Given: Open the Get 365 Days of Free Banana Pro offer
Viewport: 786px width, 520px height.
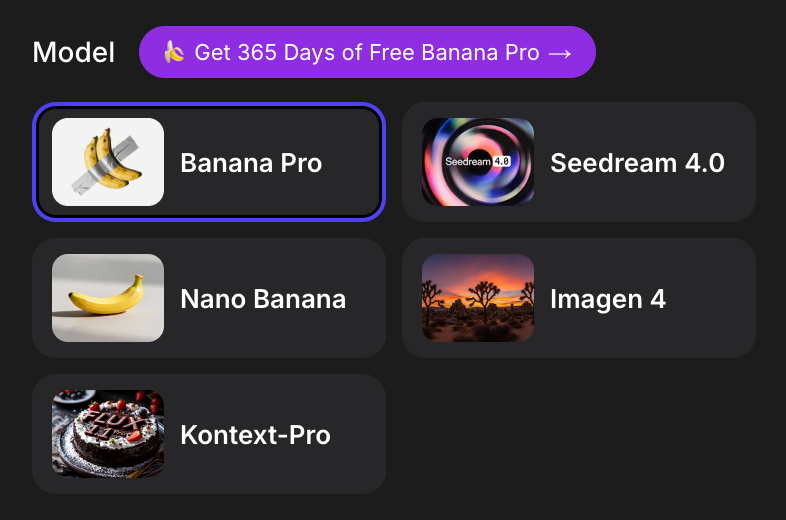Looking at the screenshot, I should pyautogui.click(x=367, y=52).
